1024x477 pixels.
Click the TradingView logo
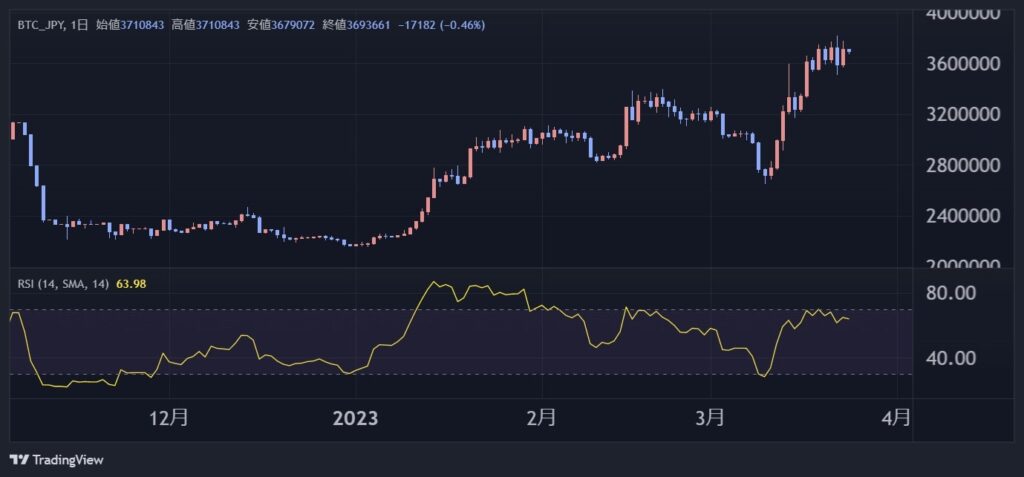click(x=57, y=460)
